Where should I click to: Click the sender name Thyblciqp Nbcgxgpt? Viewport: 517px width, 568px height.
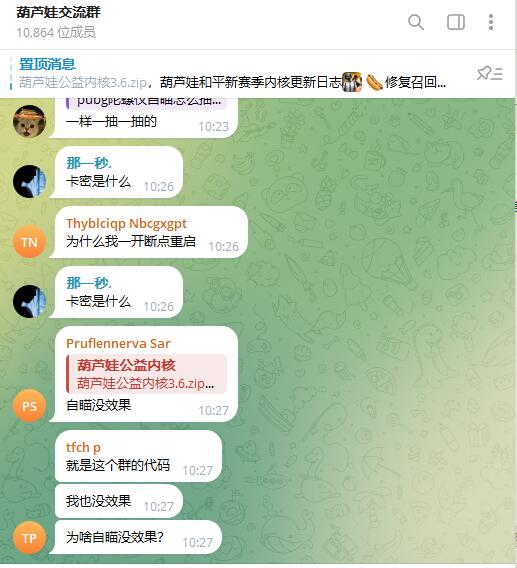point(126,224)
